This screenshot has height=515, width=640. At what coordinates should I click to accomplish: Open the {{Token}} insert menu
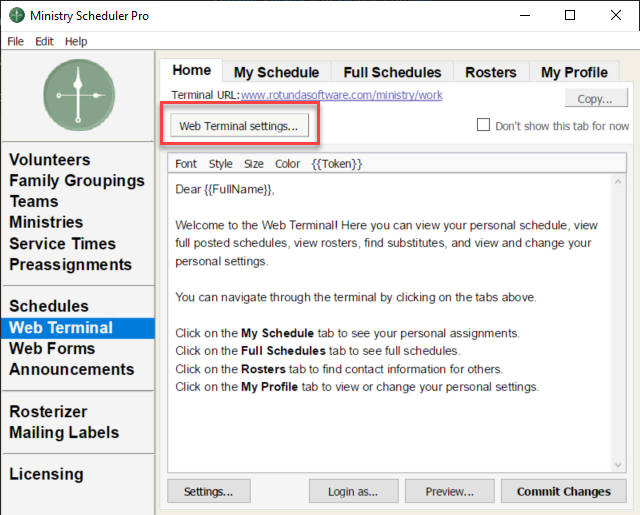click(337, 164)
